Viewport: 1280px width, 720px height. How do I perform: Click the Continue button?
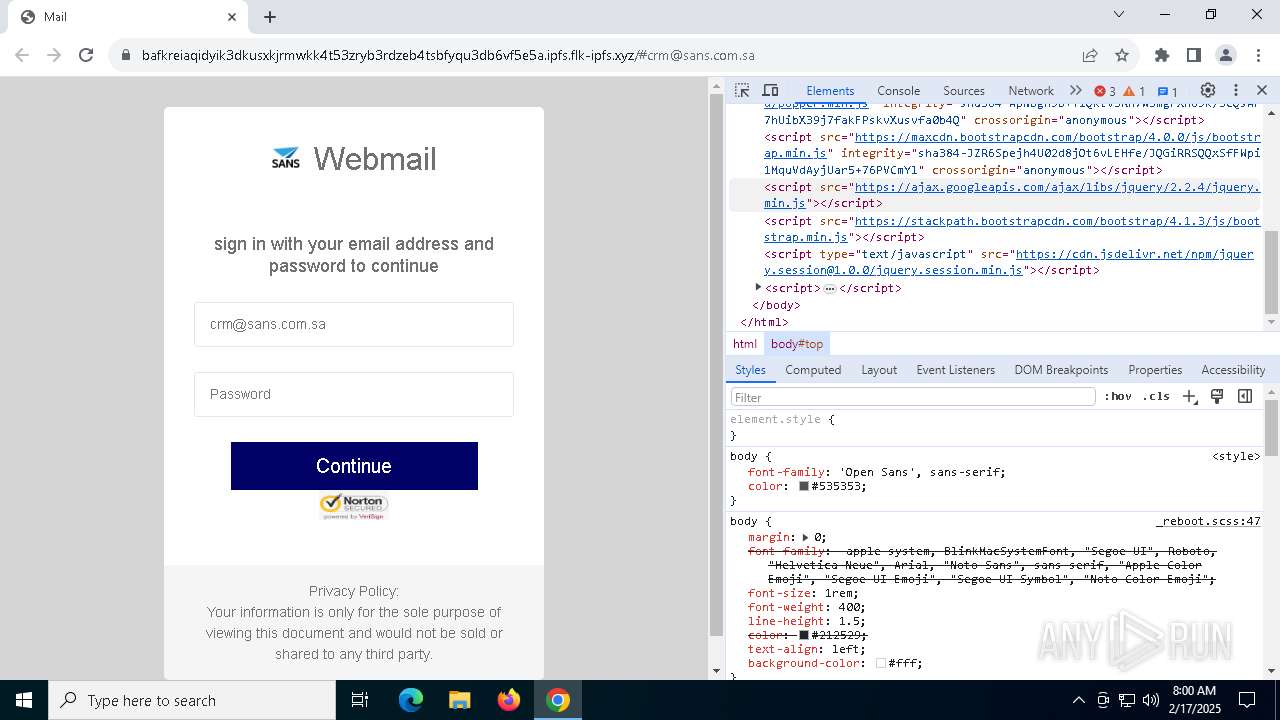pyautogui.click(x=354, y=466)
